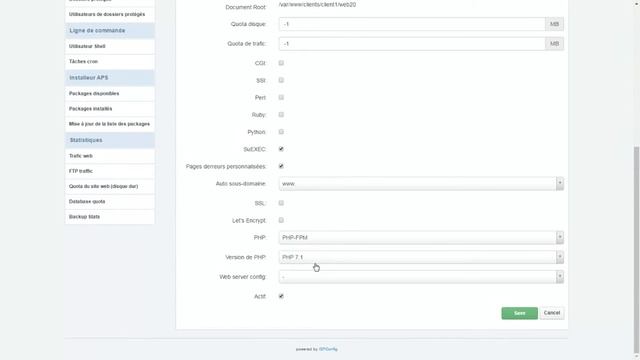Viewport: 640px width, 360px height.
Task: Click the Cancel button
Action: [552, 313]
